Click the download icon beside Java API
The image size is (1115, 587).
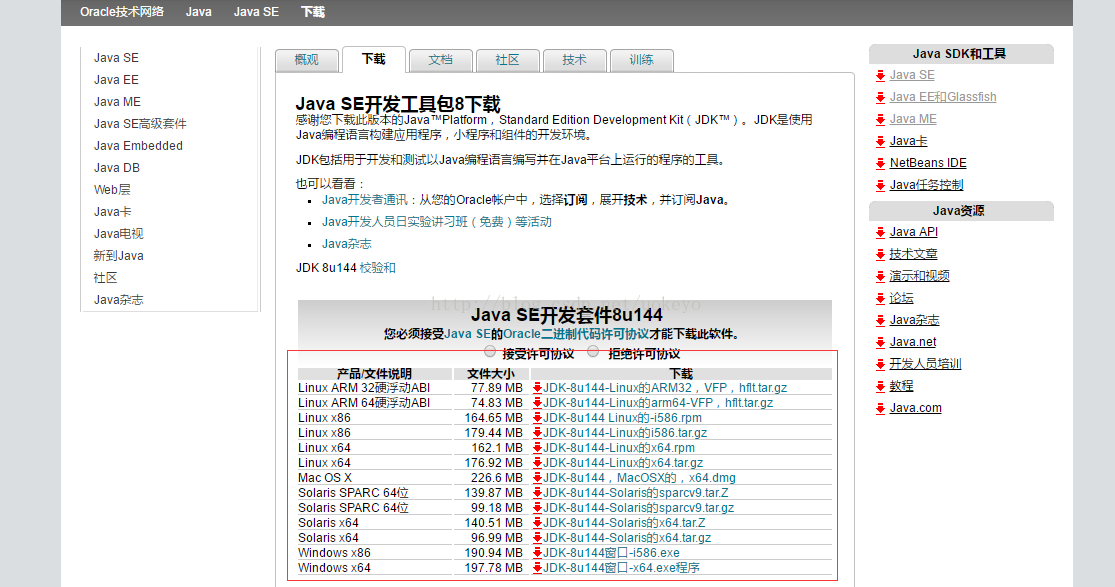pyautogui.click(x=880, y=232)
